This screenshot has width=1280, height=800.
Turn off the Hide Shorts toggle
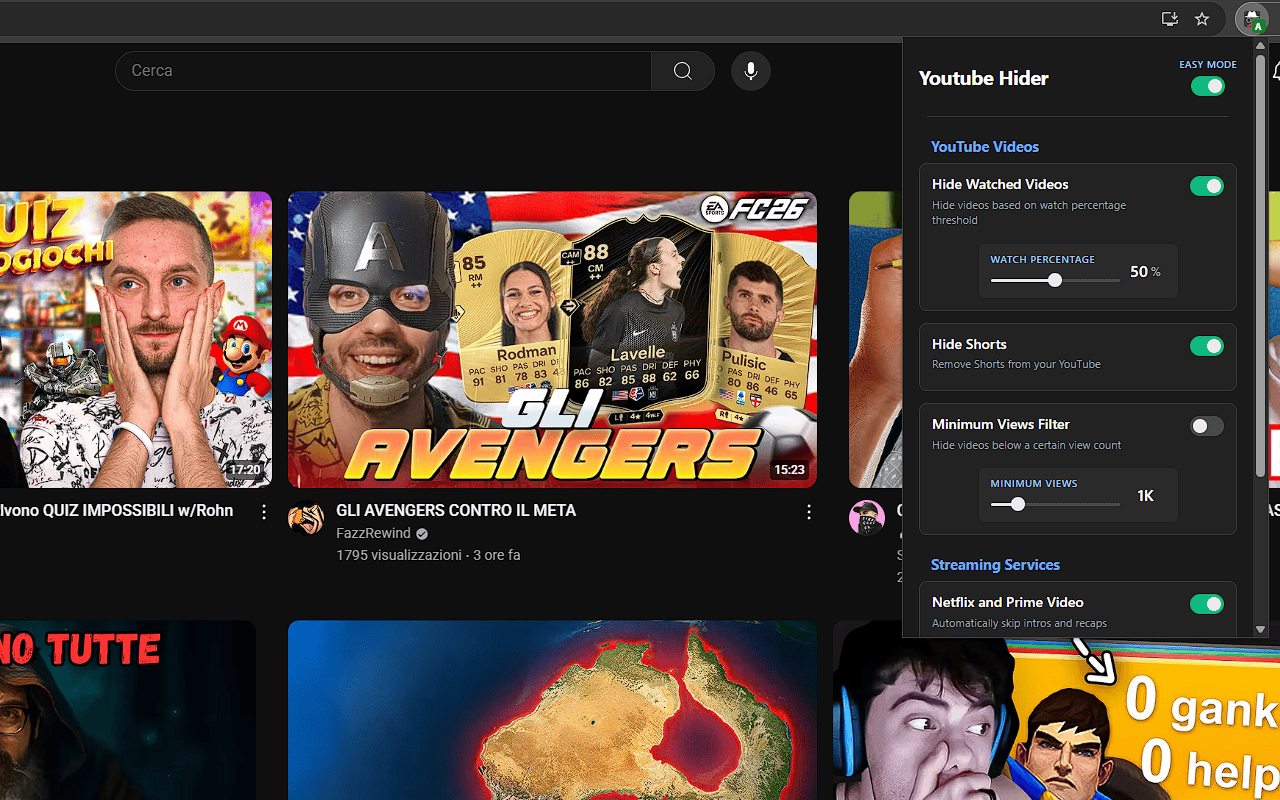coord(1207,345)
